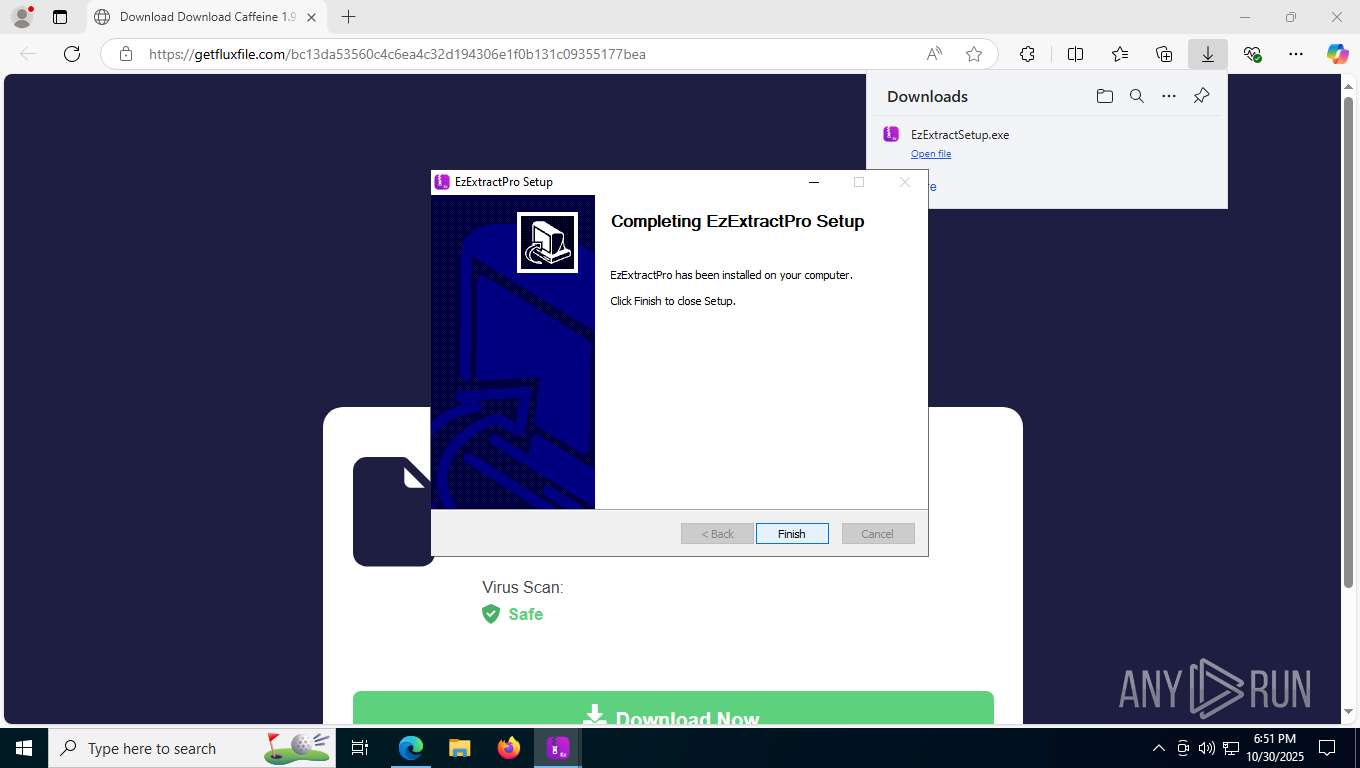Open a new browser tab
1360x768 pixels.
[x=348, y=17]
